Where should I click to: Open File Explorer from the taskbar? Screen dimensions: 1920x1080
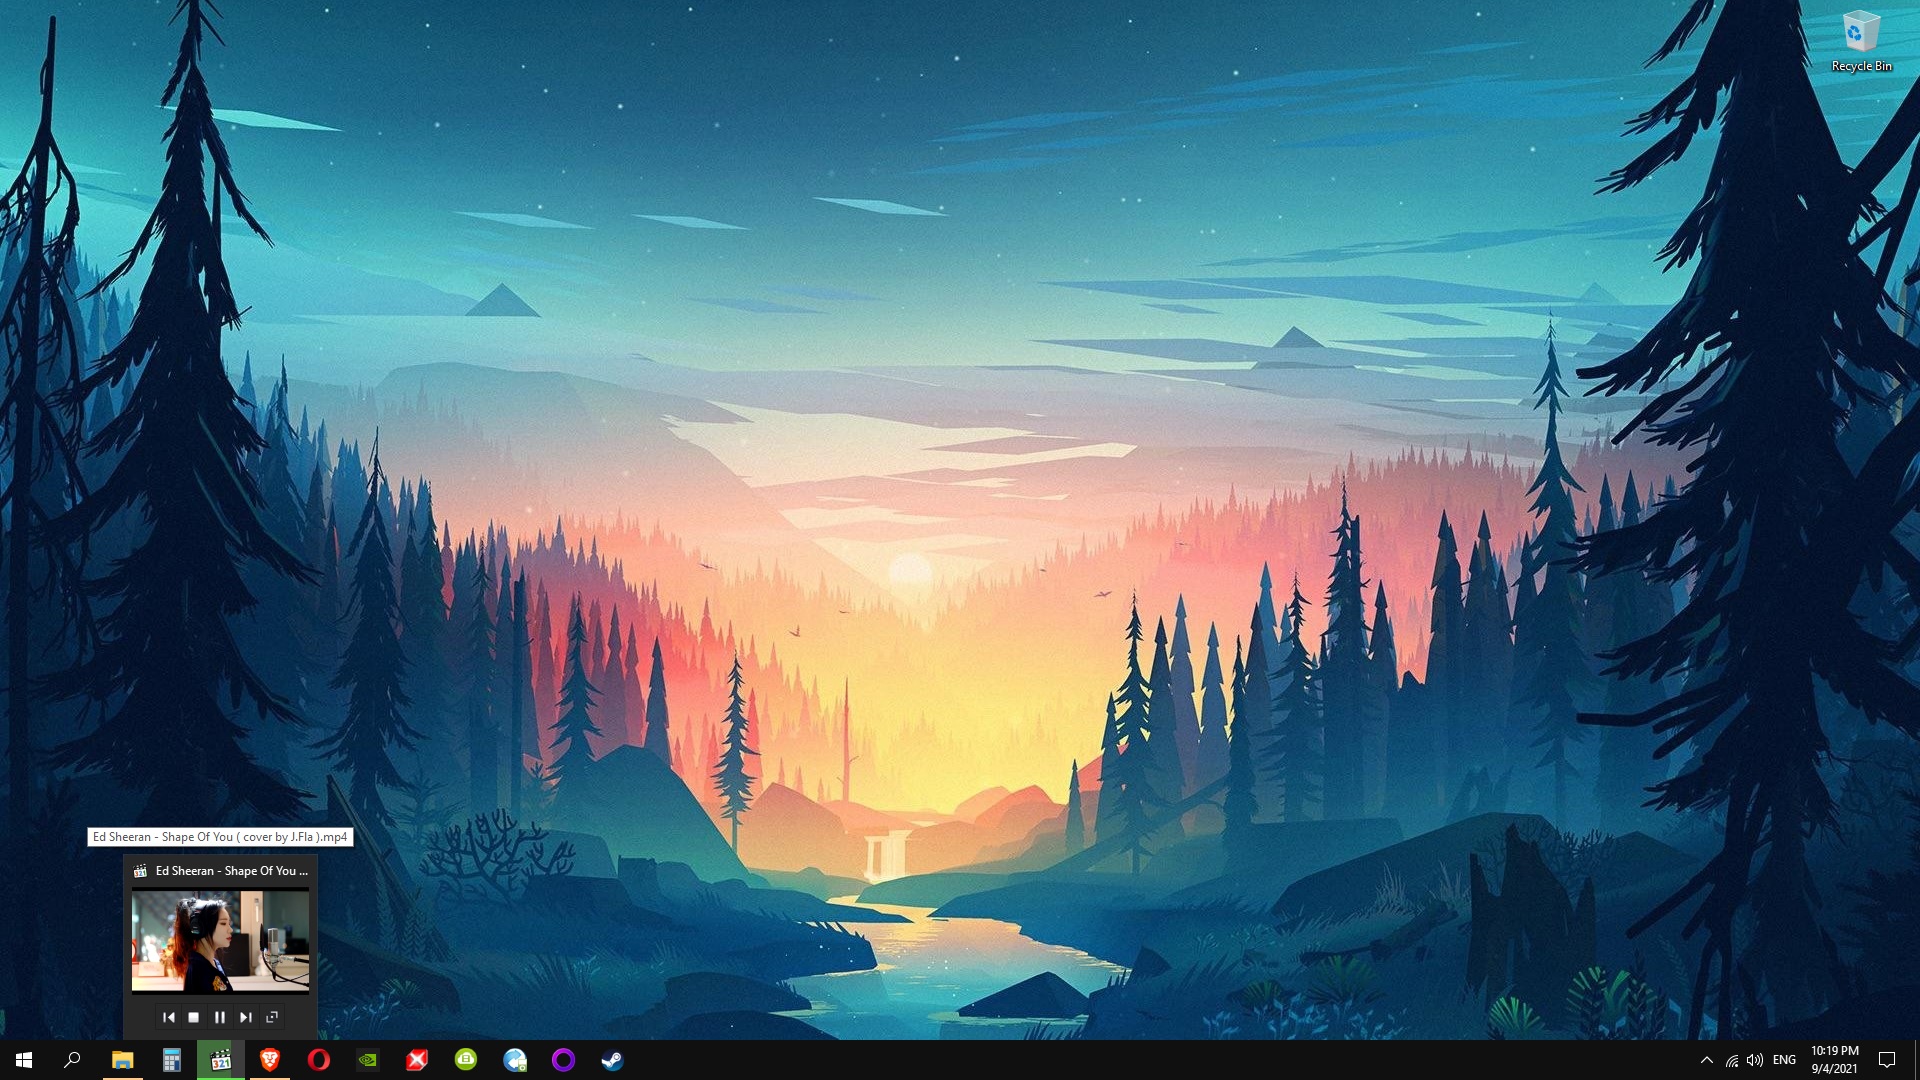[122, 1060]
